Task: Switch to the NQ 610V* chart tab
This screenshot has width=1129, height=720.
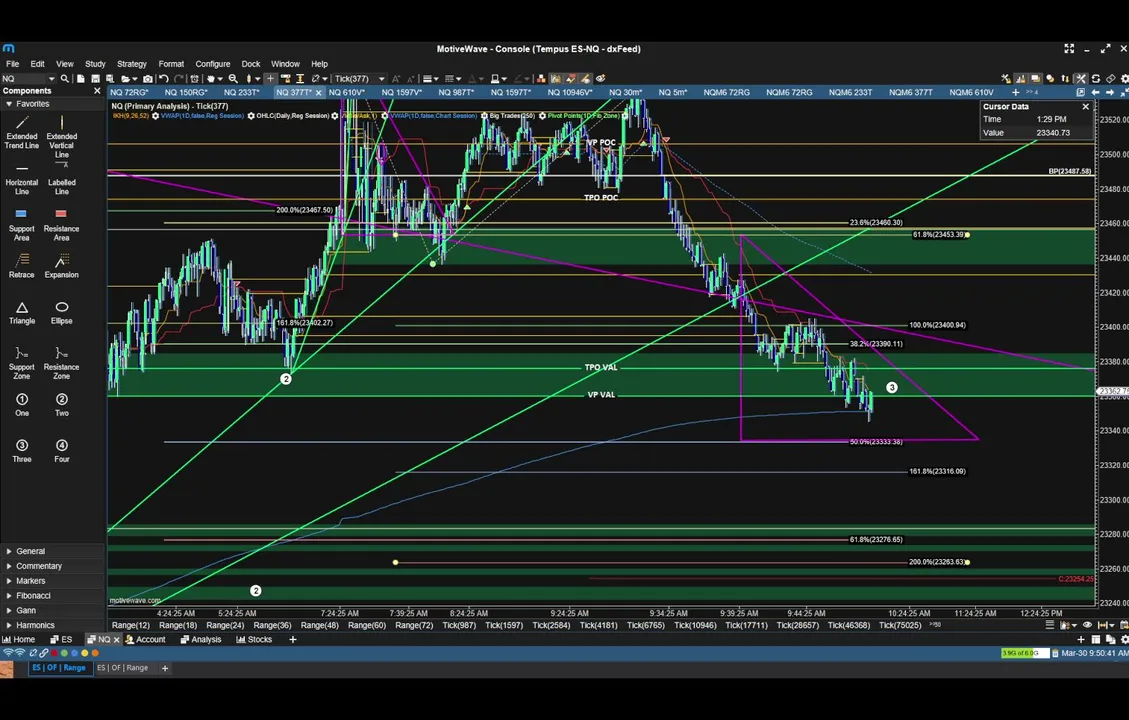Action: click(x=347, y=92)
